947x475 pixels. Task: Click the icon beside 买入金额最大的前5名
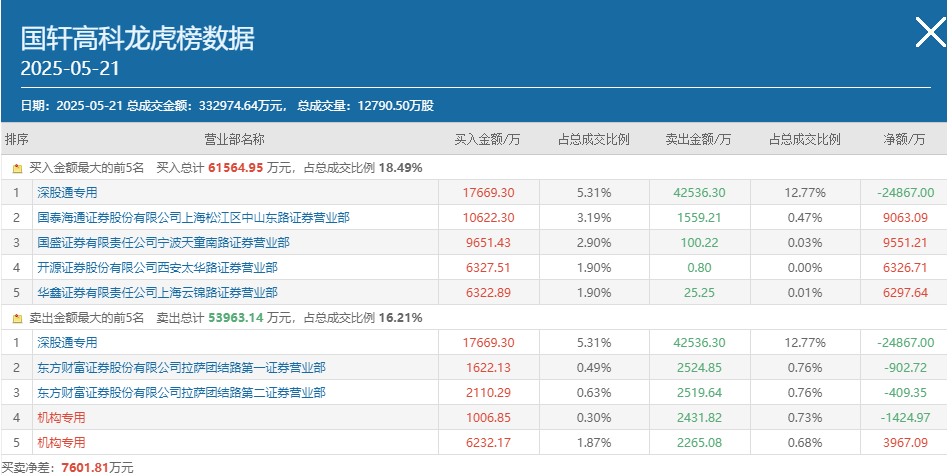click(17, 169)
